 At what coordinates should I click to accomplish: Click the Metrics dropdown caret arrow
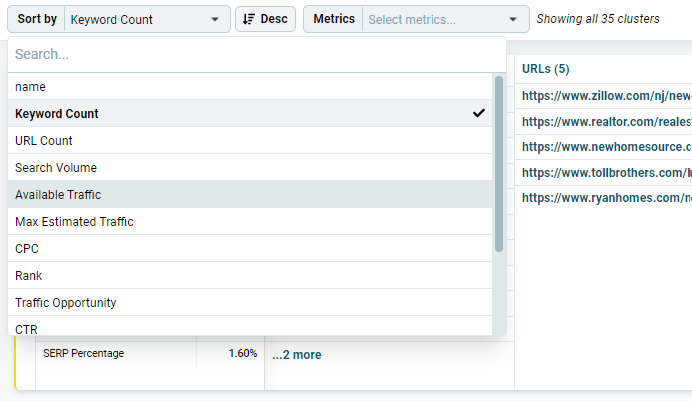[x=513, y=19]
